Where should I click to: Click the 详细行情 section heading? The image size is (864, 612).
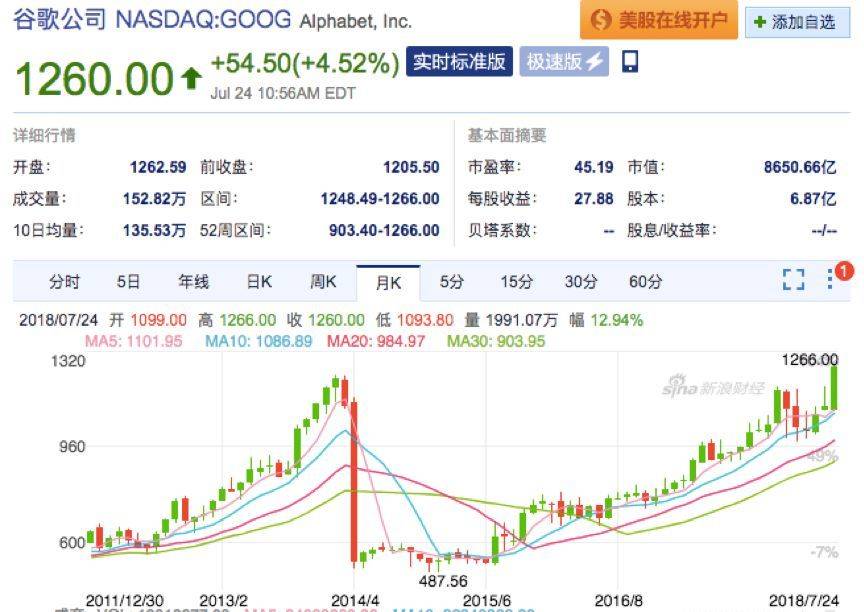(x=44, y=135)
